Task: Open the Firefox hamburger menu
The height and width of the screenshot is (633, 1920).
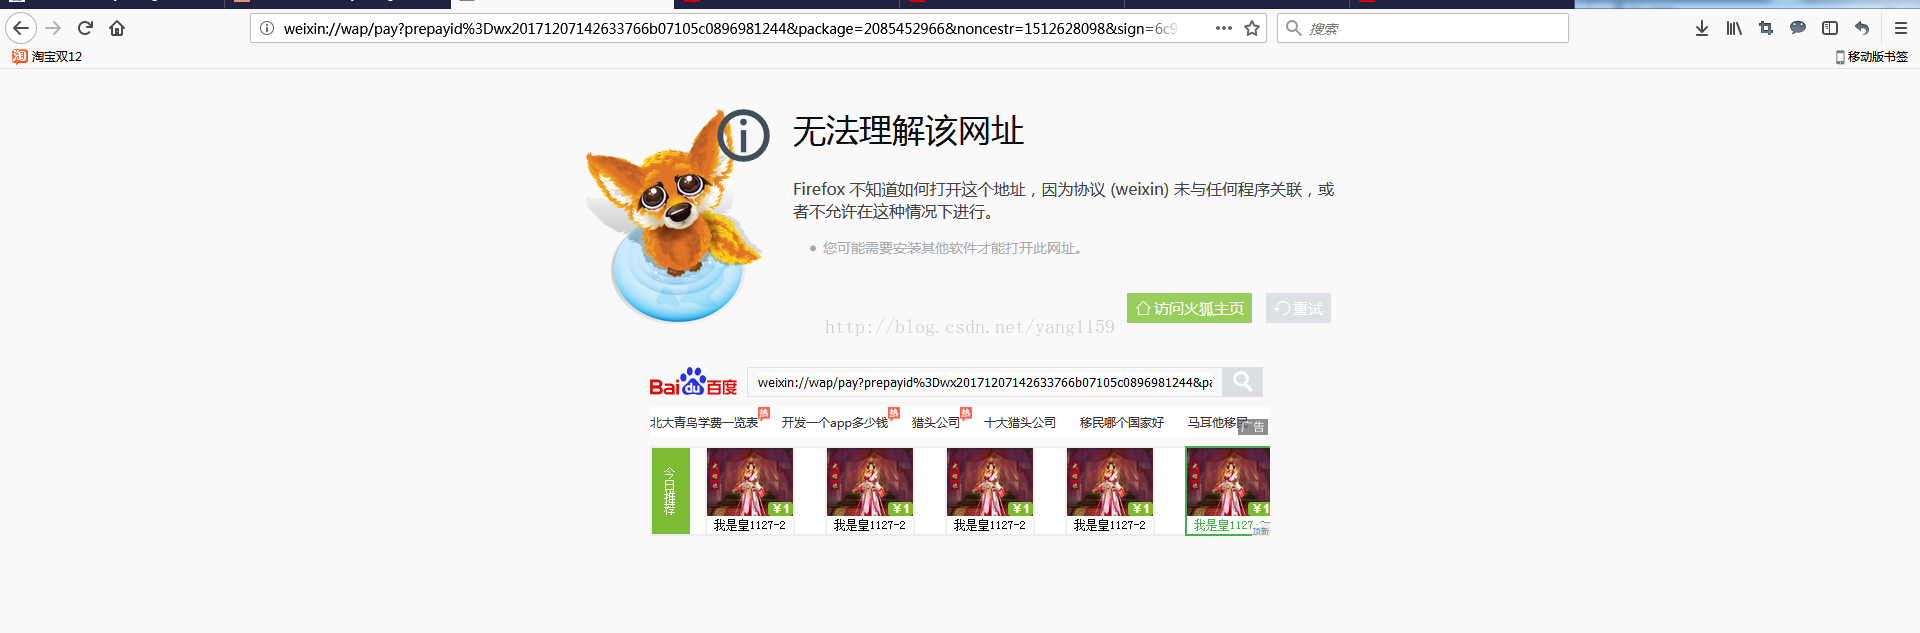Action: [x=1901, y=28]
